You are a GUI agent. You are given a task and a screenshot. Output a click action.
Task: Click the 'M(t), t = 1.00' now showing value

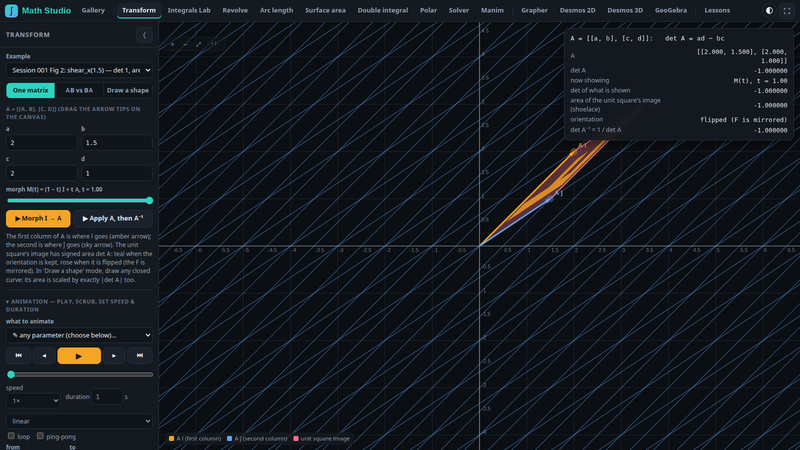760,81
